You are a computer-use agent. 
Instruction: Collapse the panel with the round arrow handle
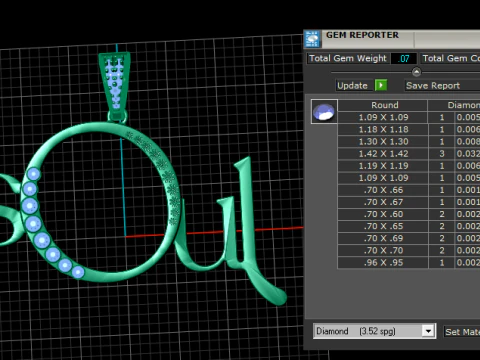pos(416,72)
